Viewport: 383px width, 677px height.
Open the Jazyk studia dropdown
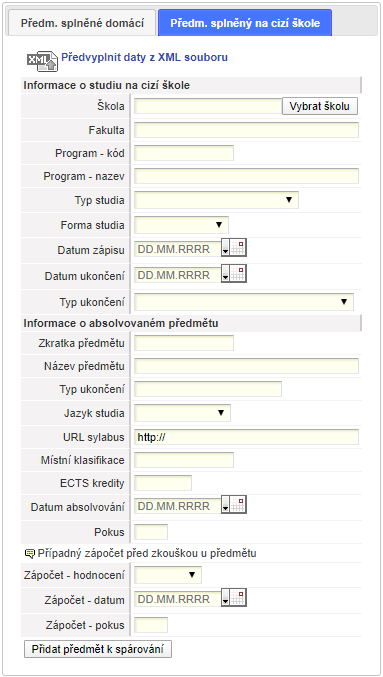tap(182, 413)
